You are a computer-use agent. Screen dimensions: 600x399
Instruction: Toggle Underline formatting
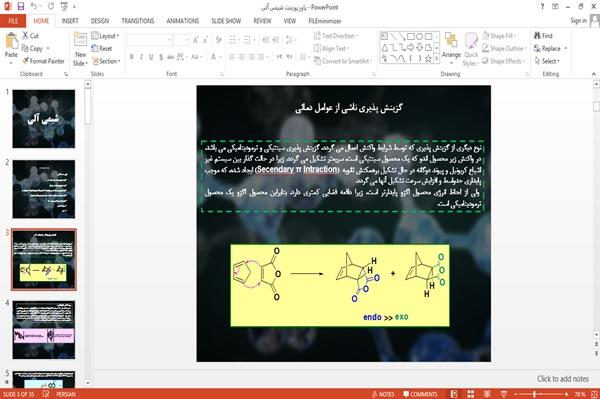151,57
